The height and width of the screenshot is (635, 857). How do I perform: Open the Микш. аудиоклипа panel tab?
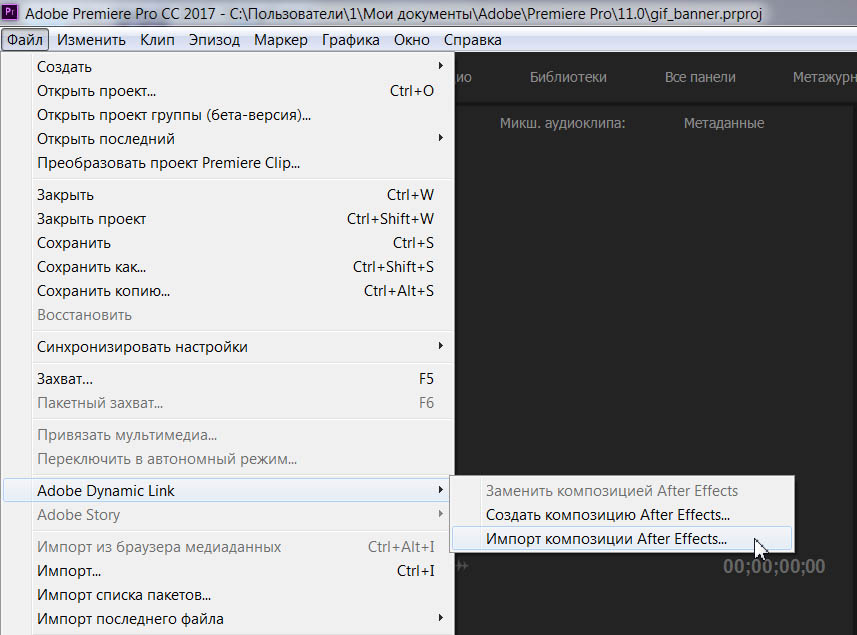click(x=562, y=123)
